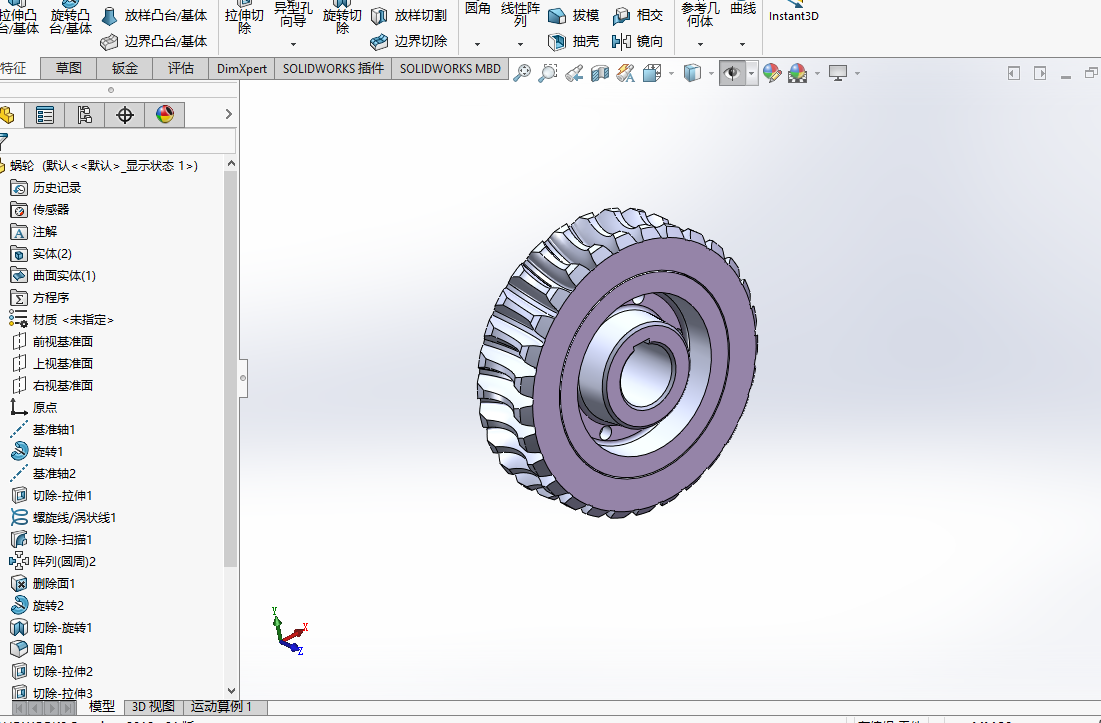The width and height of the screenshot is (1101, 723).
Task: Activate the 拉伸切除 extruded cut tool
Action: 244,18
